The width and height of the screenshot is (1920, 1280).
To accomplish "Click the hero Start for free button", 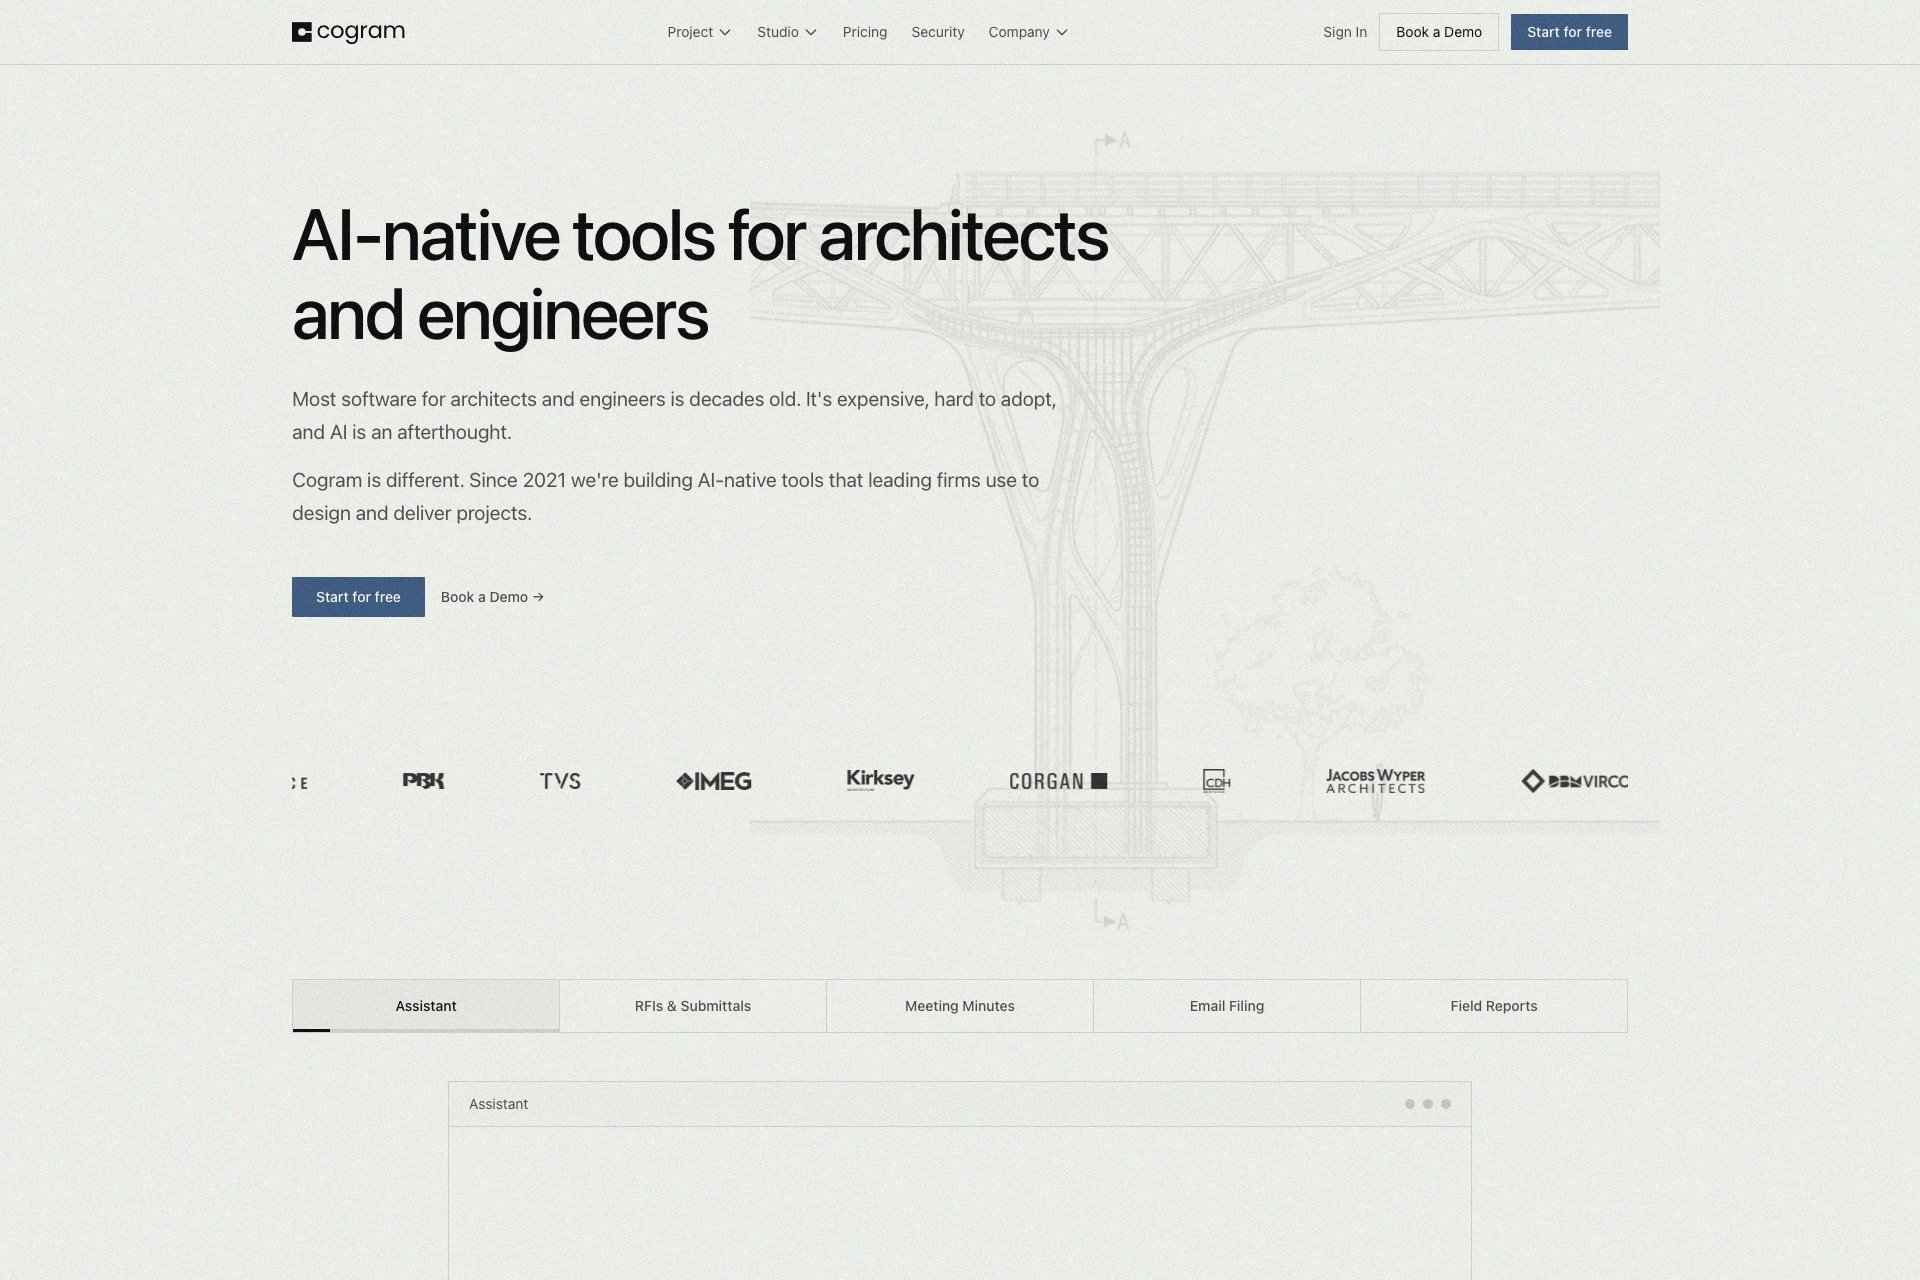I will point(358,597).
